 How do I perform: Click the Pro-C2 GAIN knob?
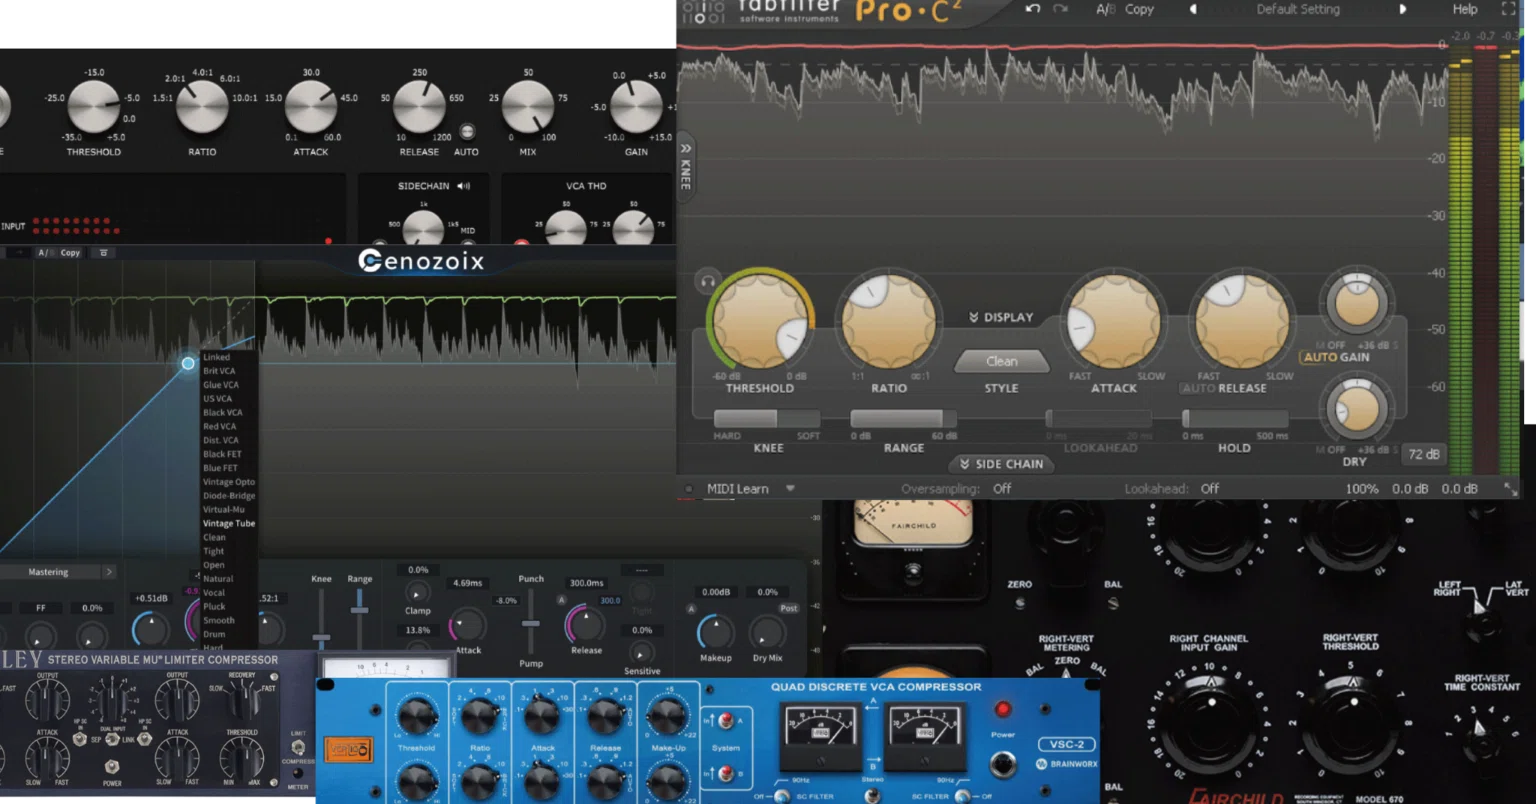tap(1356, 304)
